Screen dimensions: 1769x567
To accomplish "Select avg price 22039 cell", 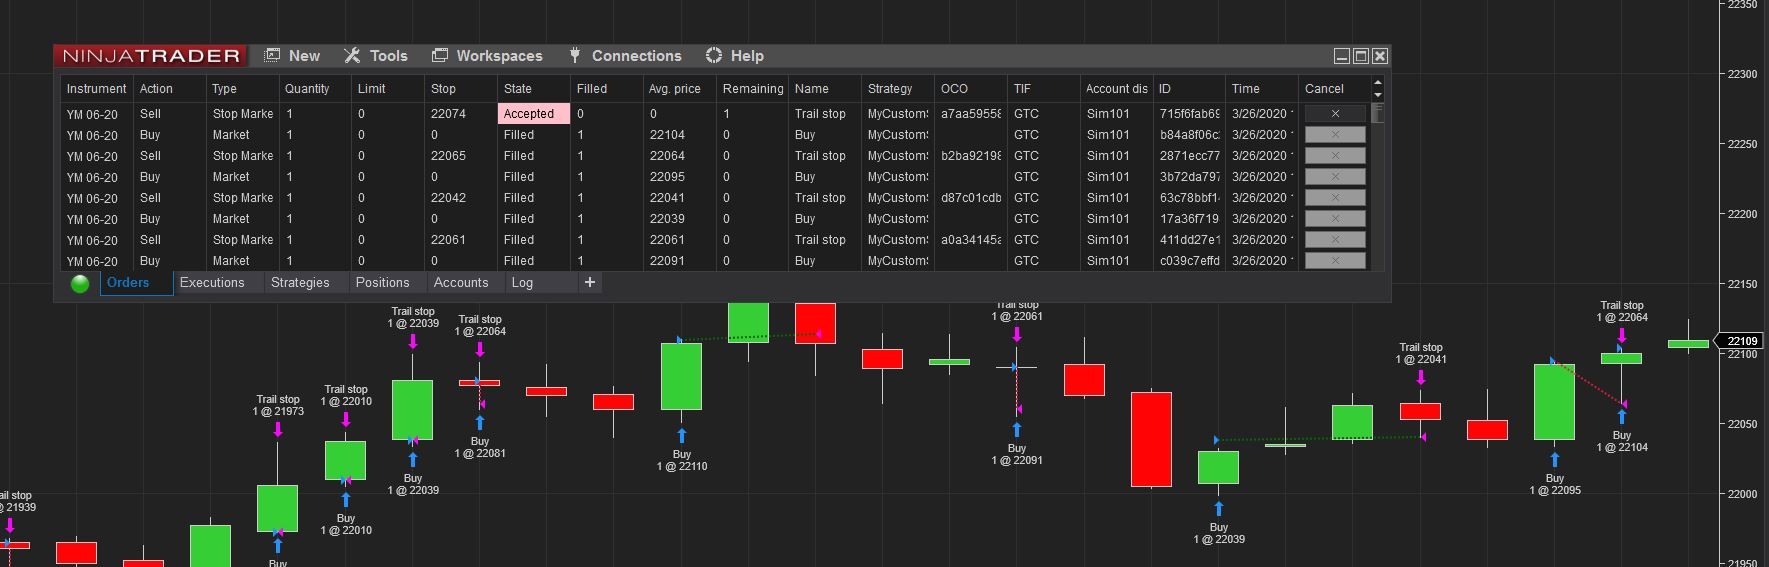I will [x=680, y=219].
